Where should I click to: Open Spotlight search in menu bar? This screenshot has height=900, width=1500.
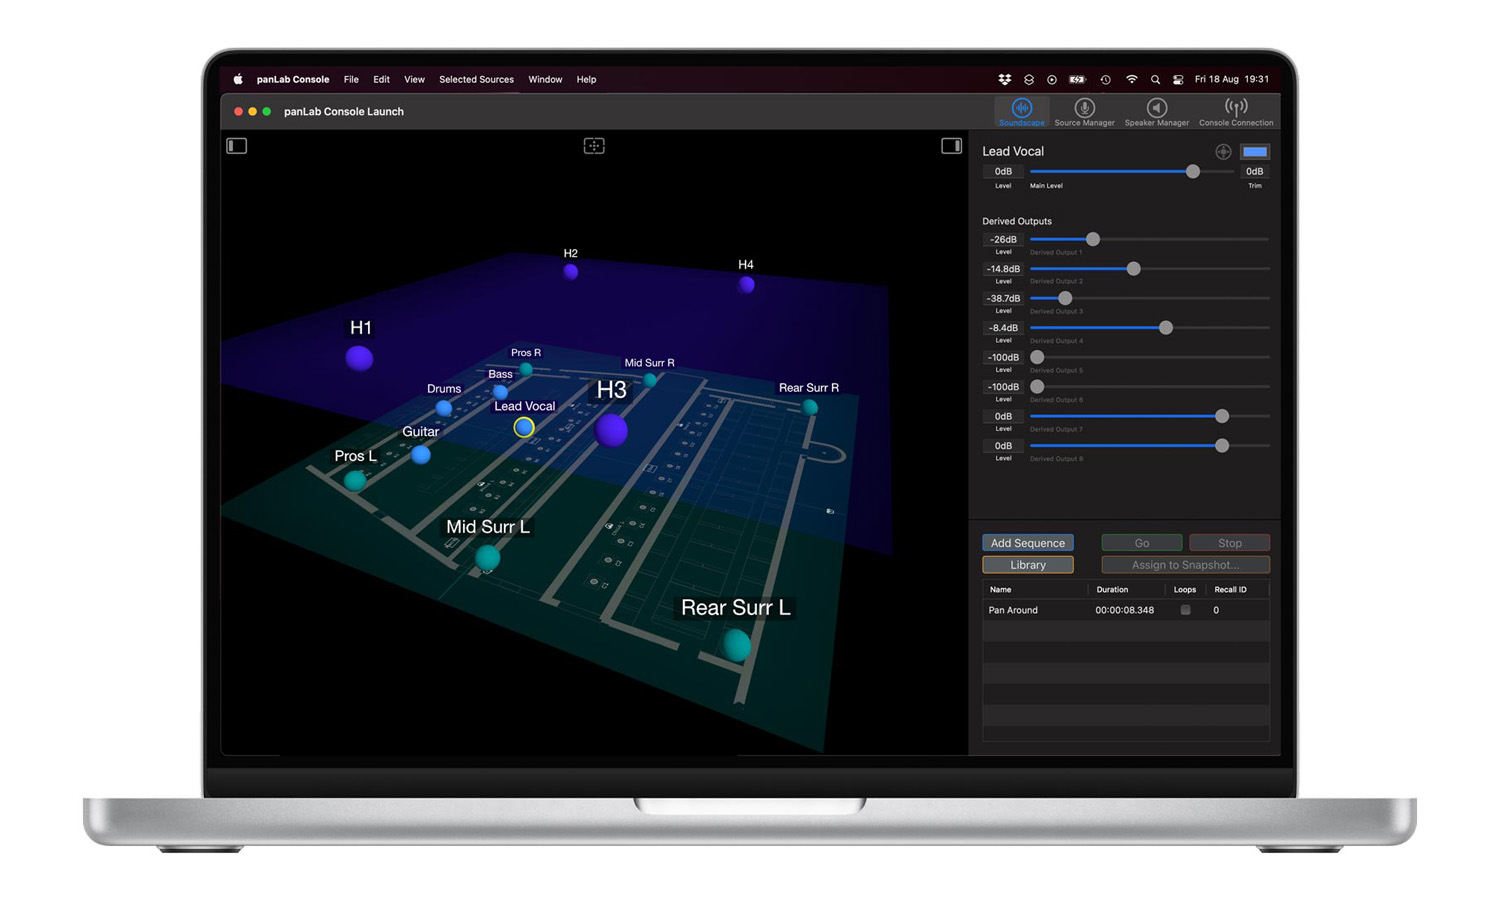click(x=1155, y=79)
